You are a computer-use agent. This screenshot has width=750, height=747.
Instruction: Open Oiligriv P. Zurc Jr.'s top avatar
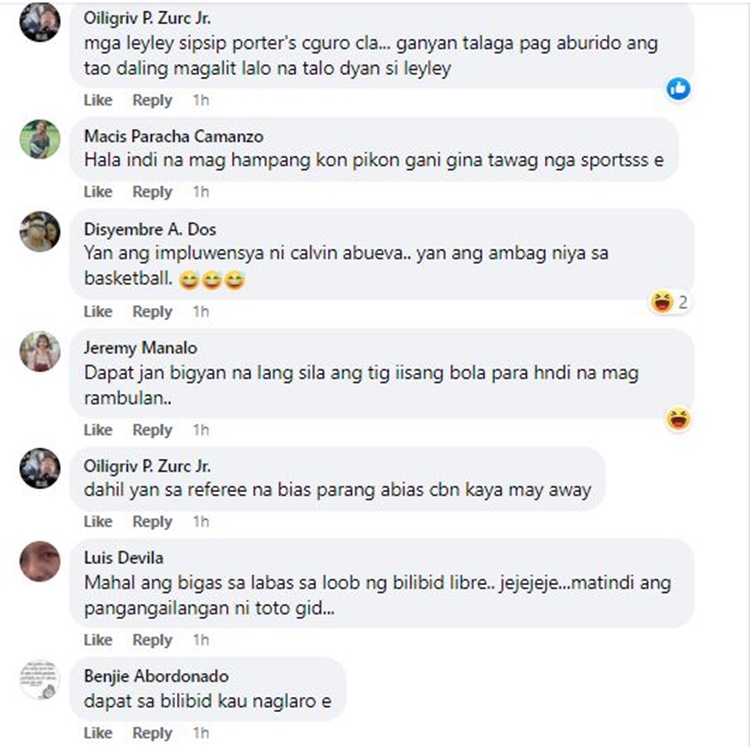40,21
